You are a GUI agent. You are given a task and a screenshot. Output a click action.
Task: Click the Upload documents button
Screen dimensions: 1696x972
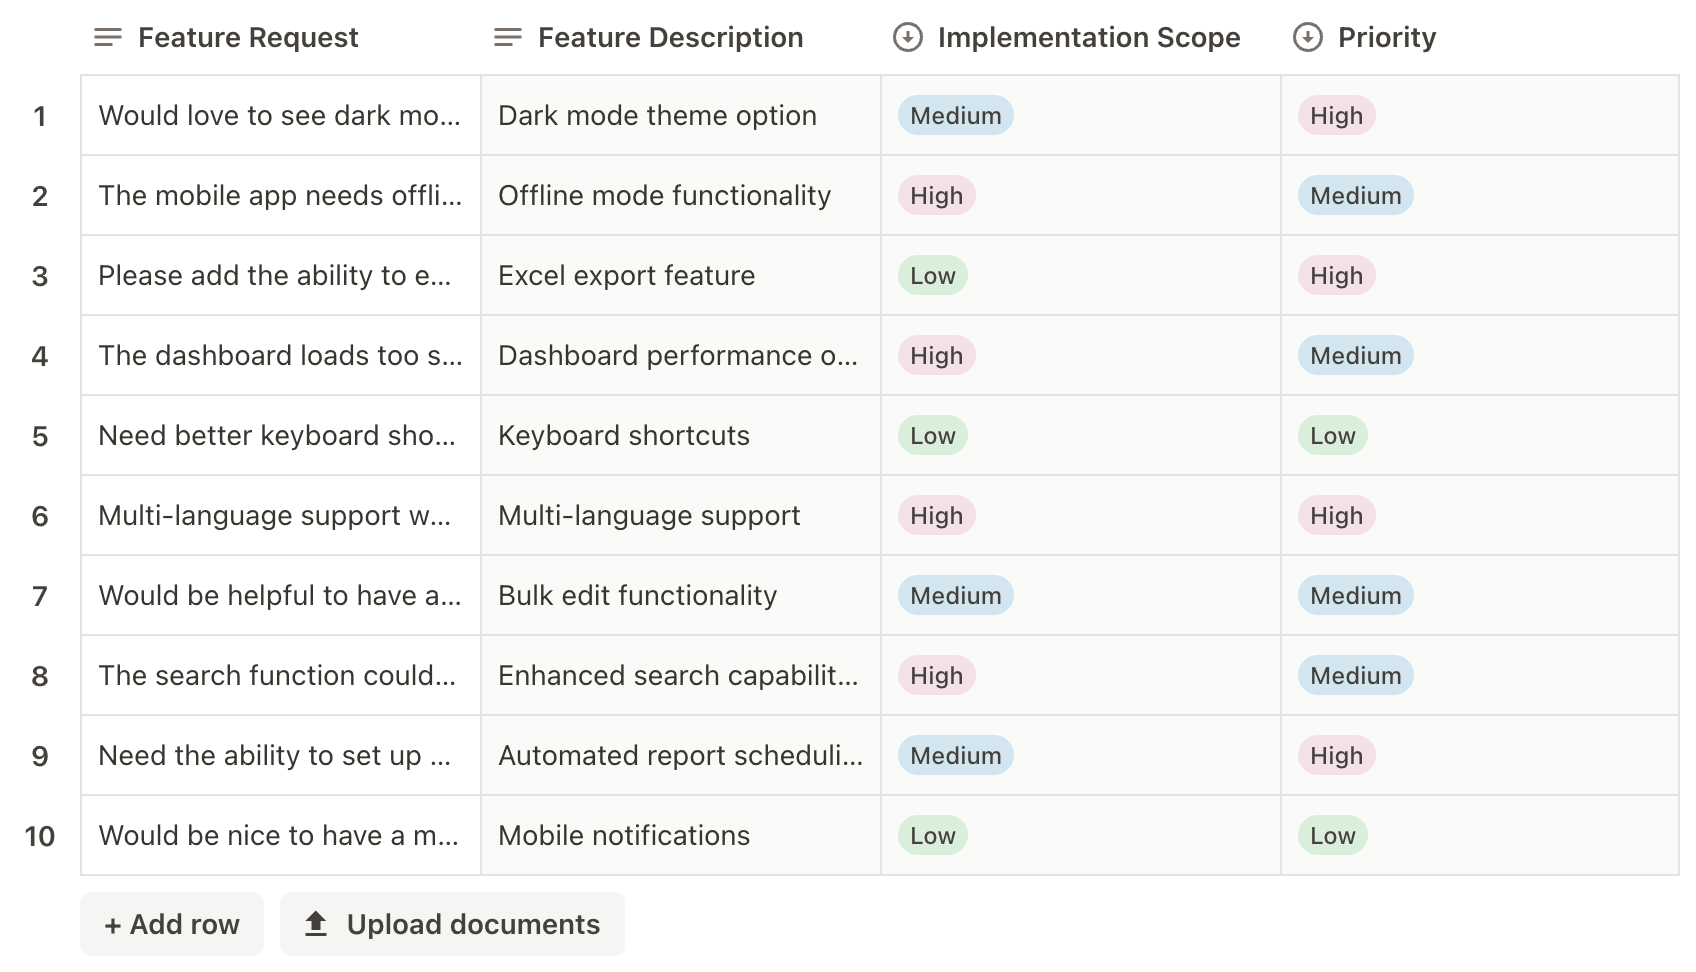pos(451,923)
